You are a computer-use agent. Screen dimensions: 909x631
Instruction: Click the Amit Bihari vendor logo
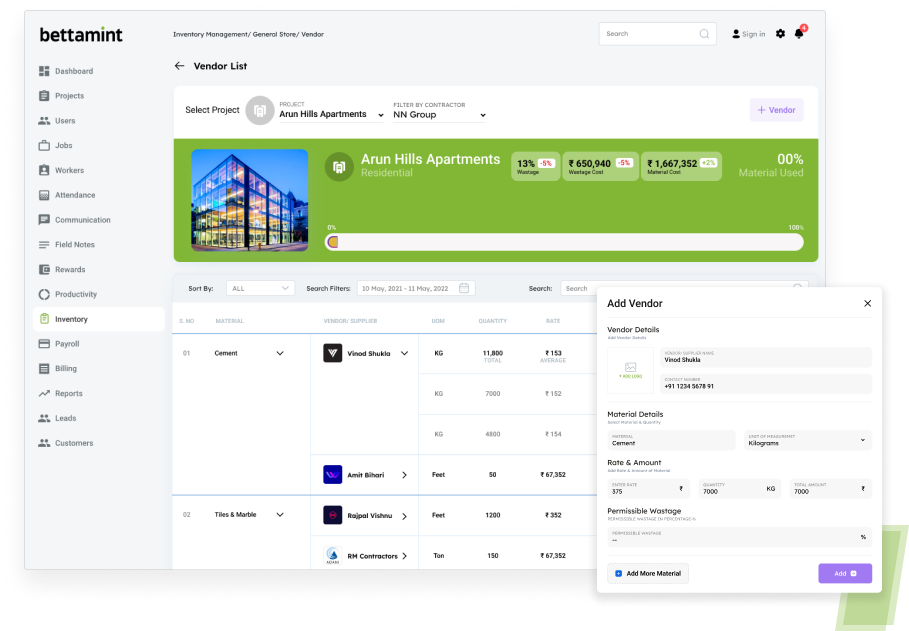coord(333,475)
